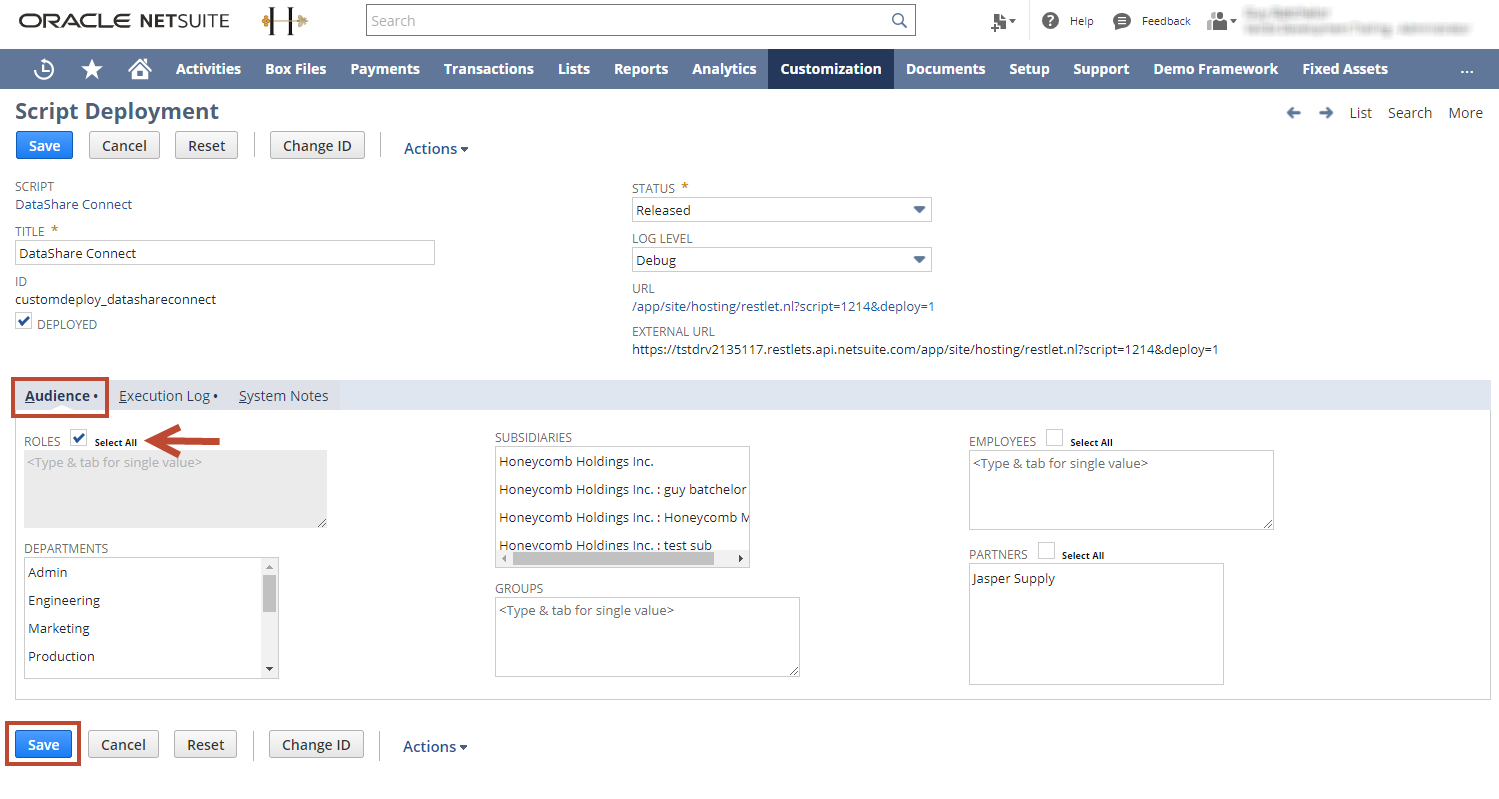Viewport: 1499px width, 799px height.
Task: Open the change role user icon
Action: [x=1221, y=21]
